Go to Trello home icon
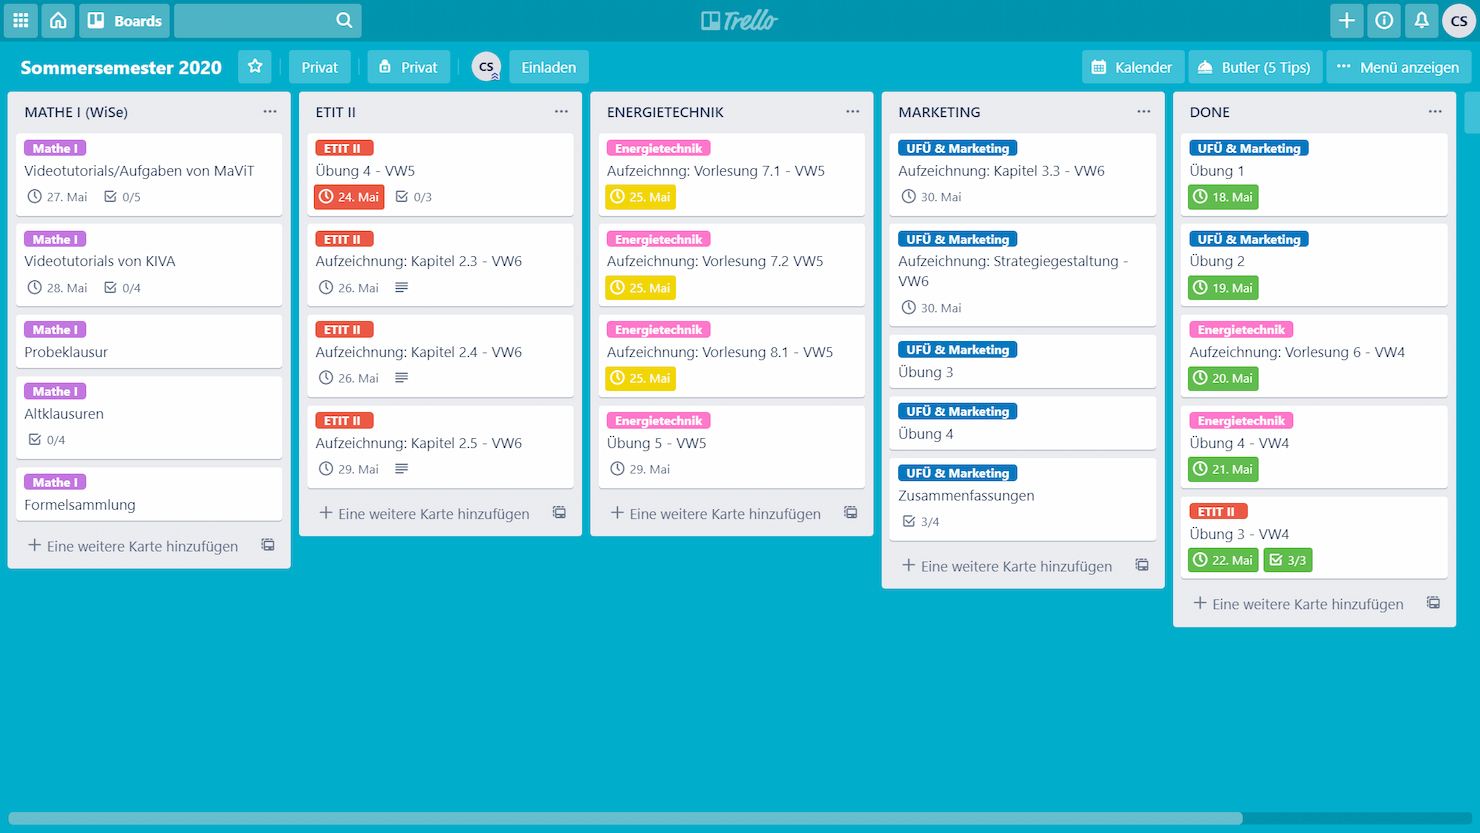The height and width of the screenshot is (833, 1480). (58, 20)
